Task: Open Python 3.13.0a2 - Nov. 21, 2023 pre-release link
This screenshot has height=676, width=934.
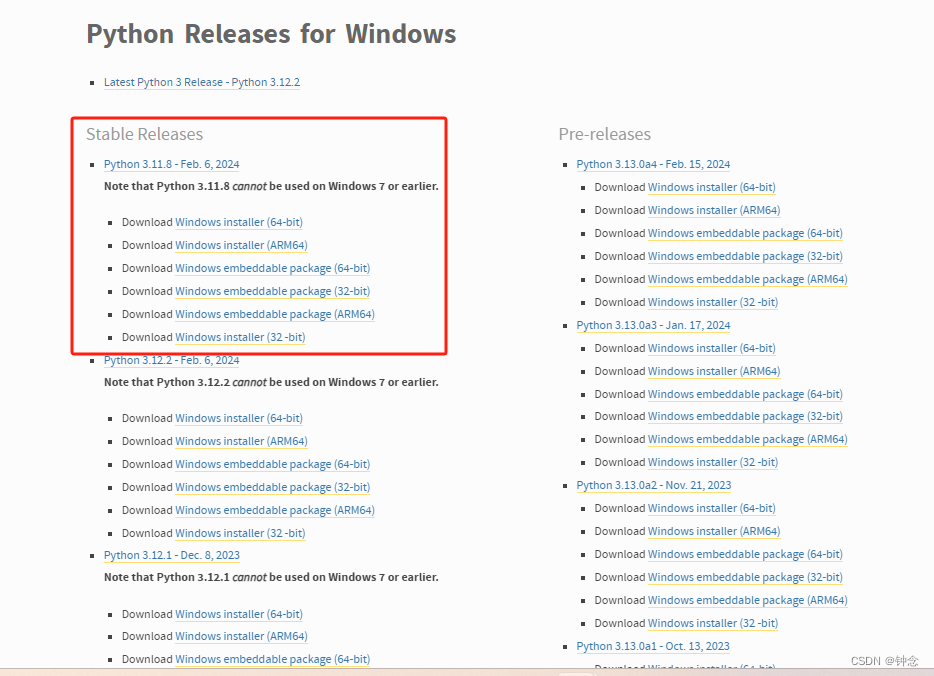Action: coord(654,485)
